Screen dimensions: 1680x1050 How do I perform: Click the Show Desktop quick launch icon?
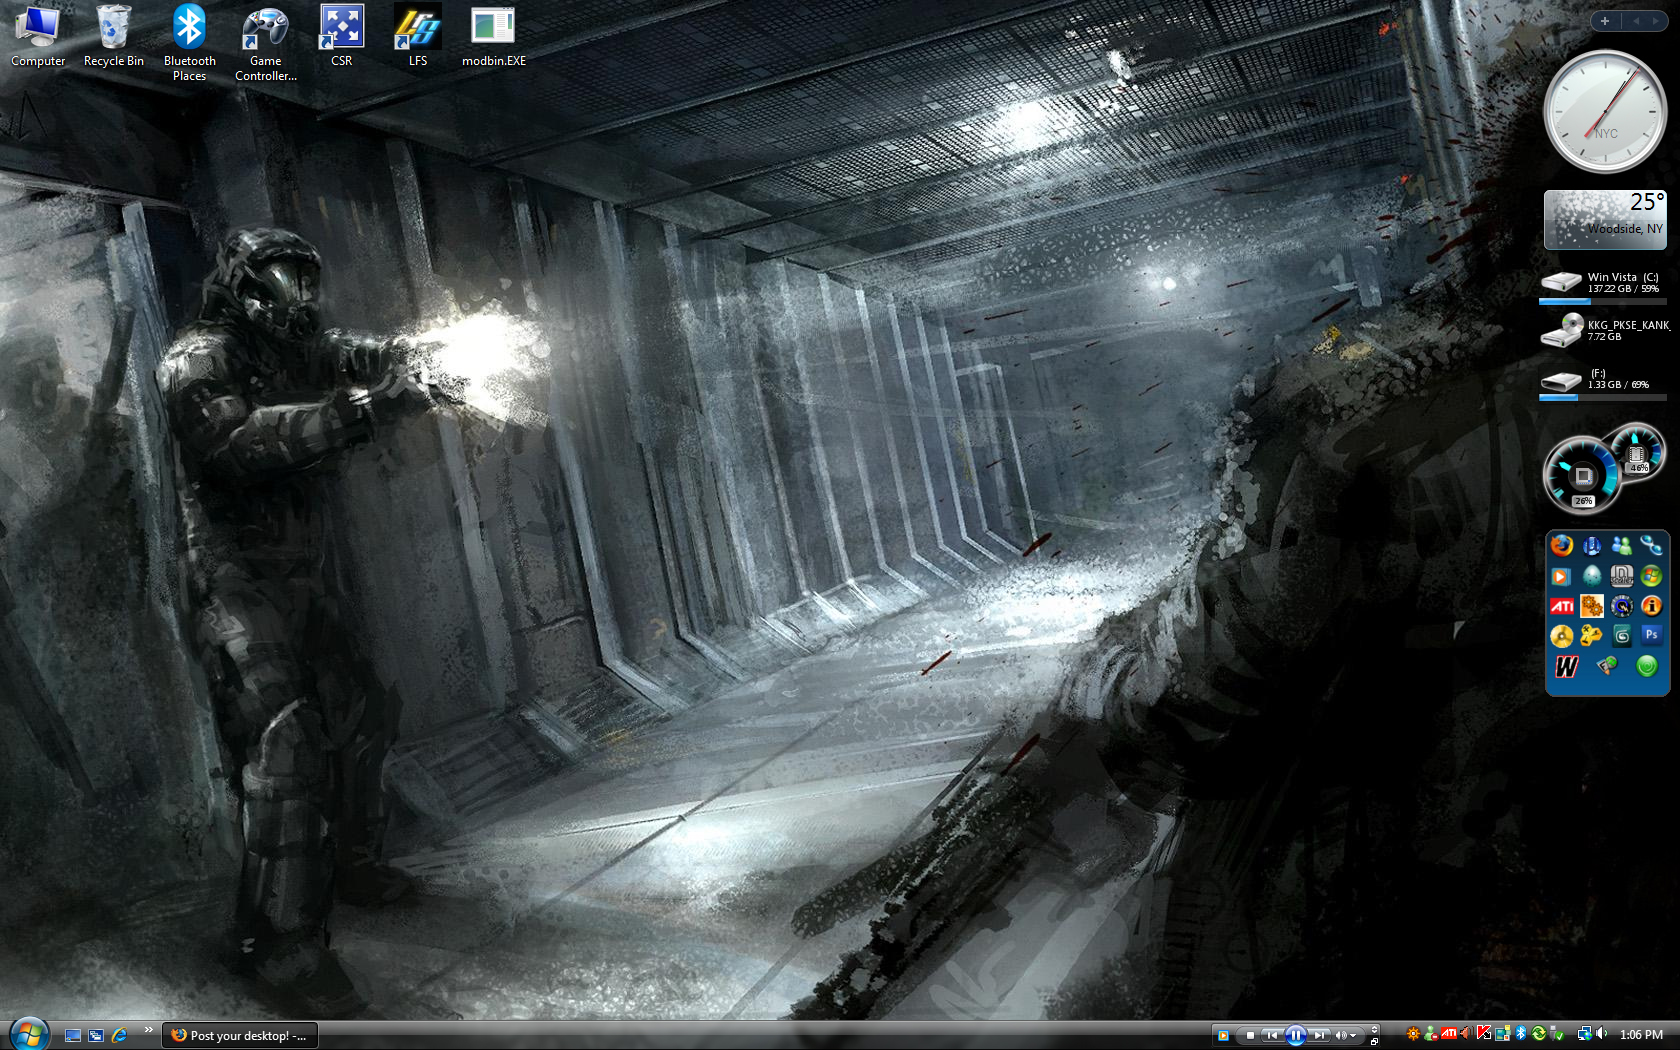coord(73,1035)
